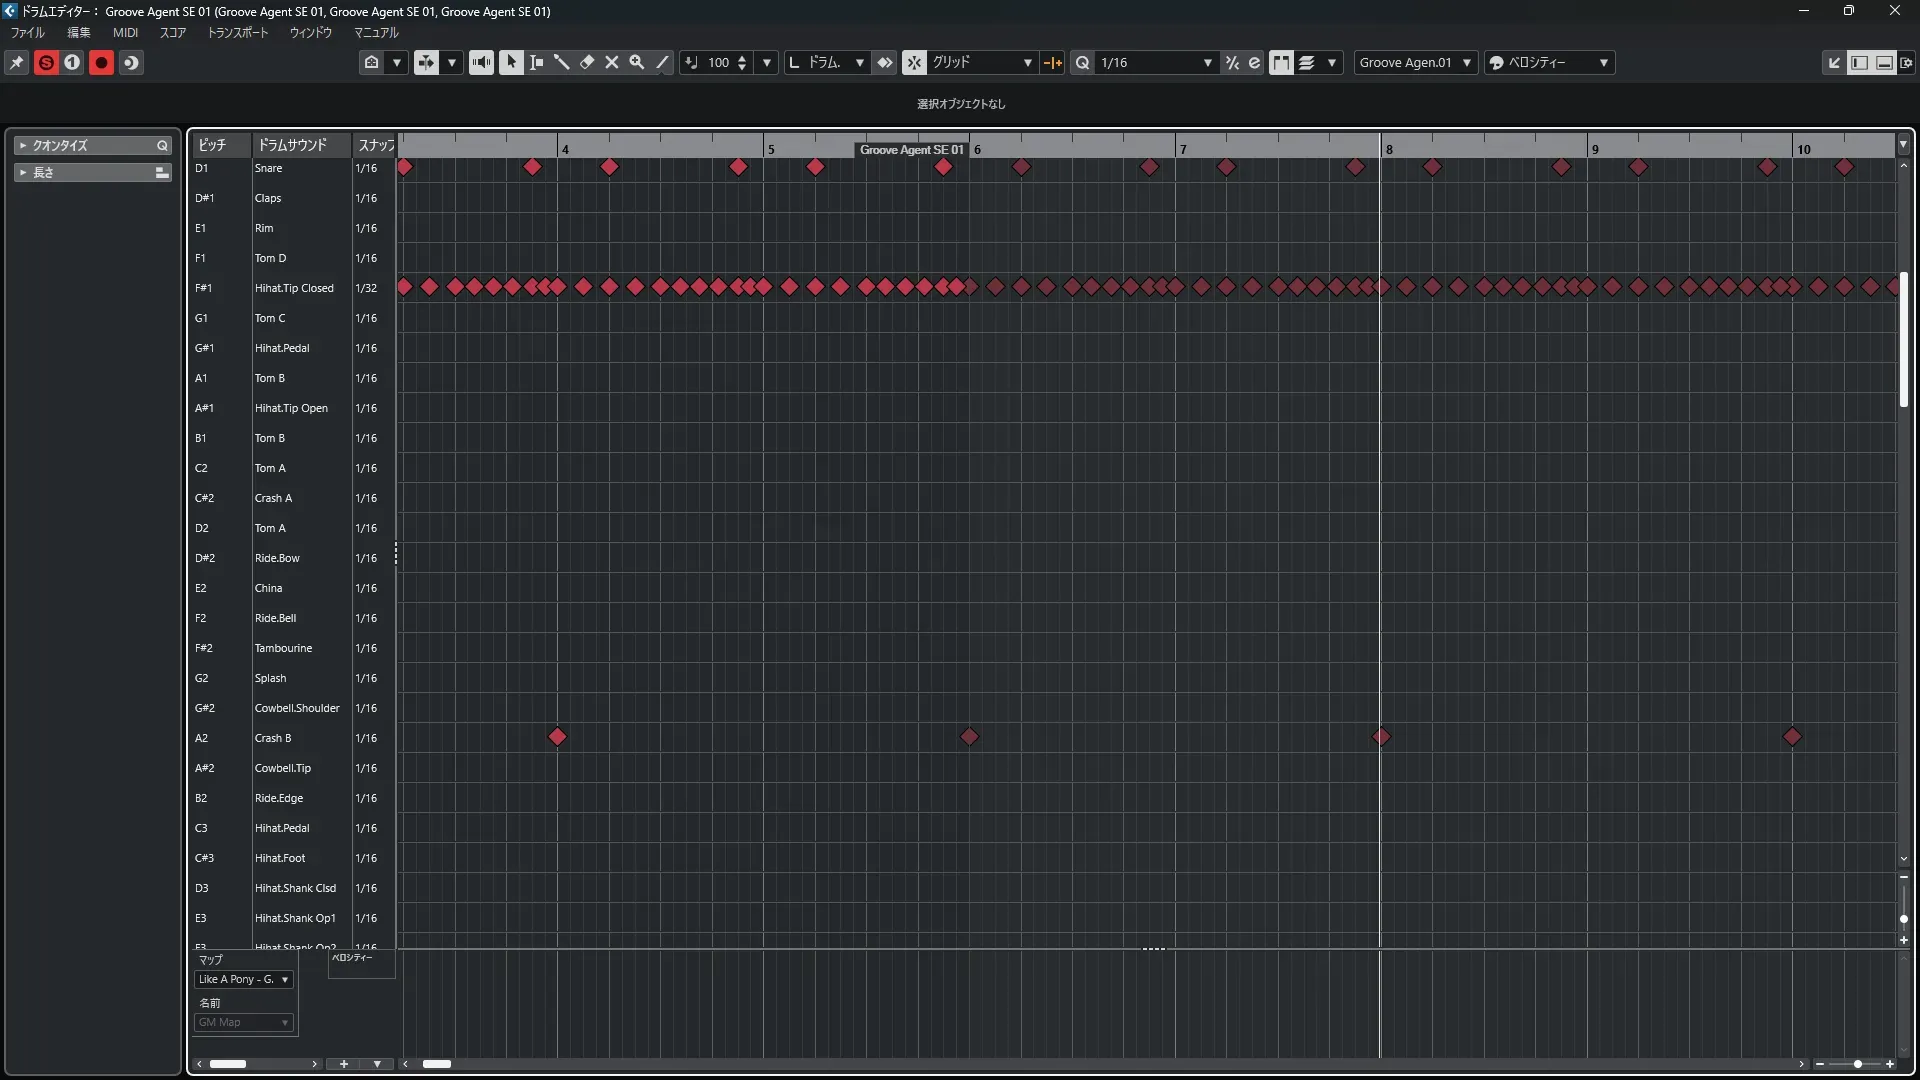This screenshot has height=1080, width=1920.
Task: Click the Snare drum sound row
Action: click(269, 168)
